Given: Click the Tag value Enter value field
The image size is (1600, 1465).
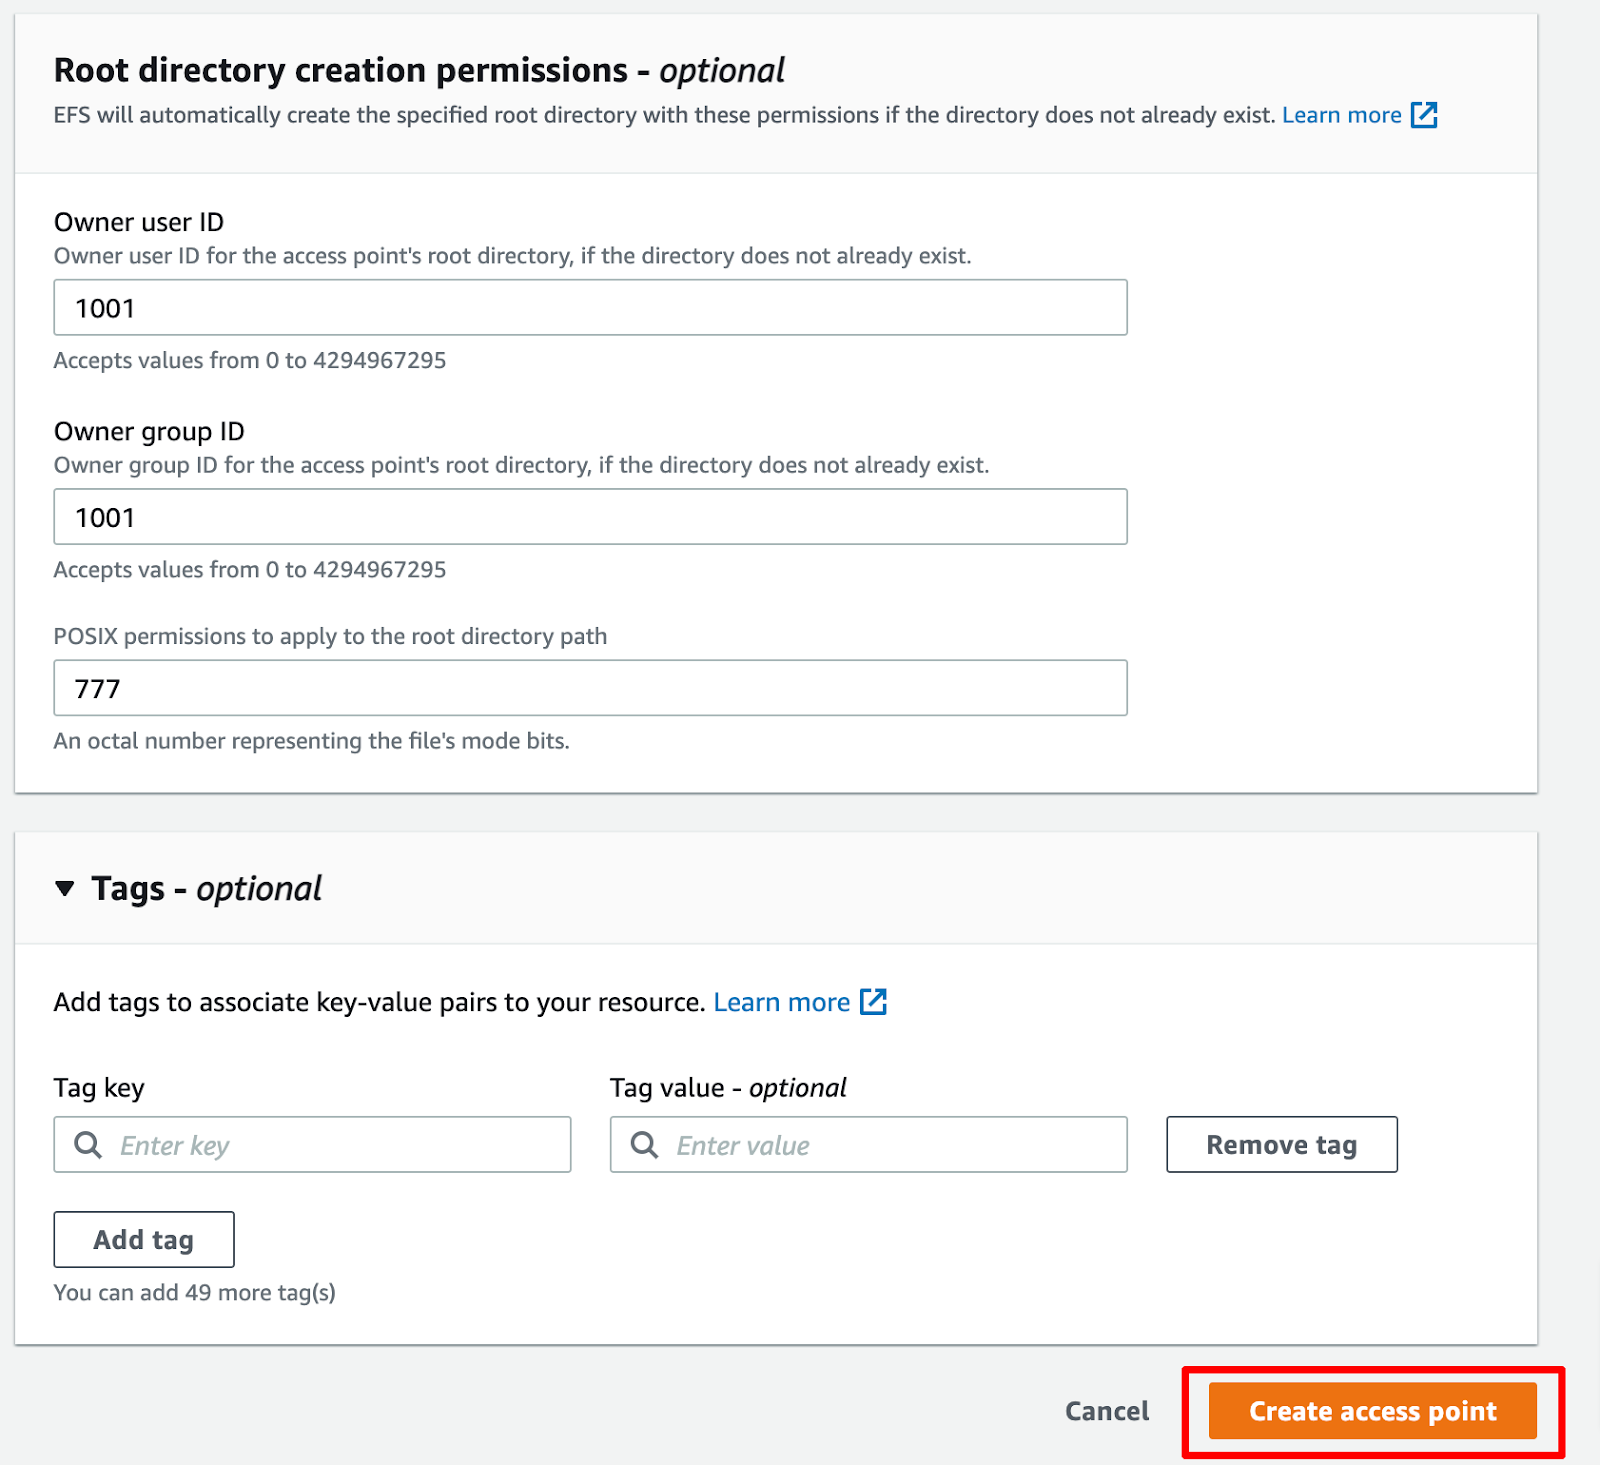Looking at the screenshot, I should (x=868, y=1144).
